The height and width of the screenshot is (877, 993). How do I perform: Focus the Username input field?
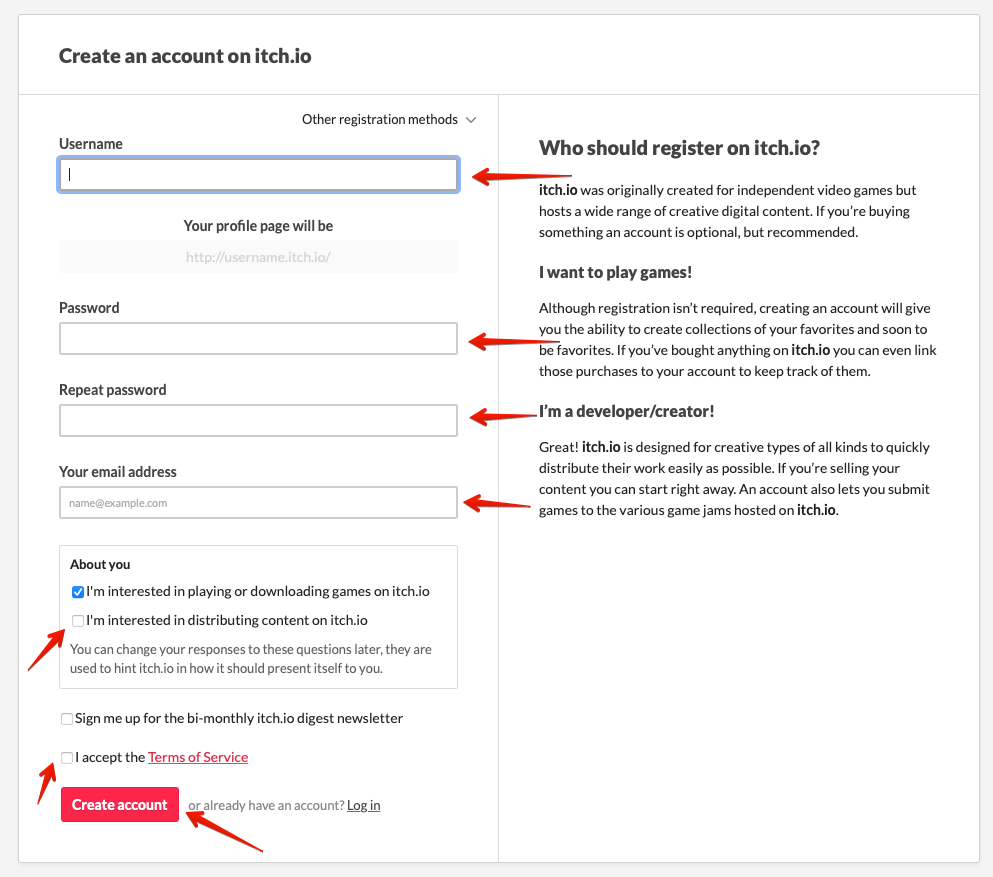click(258, 175)
